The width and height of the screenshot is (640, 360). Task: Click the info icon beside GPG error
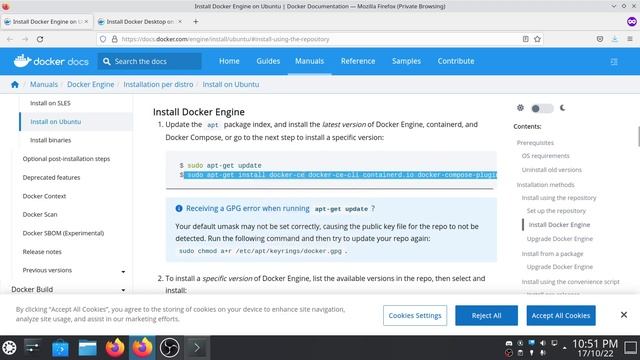tap(179, 208)
